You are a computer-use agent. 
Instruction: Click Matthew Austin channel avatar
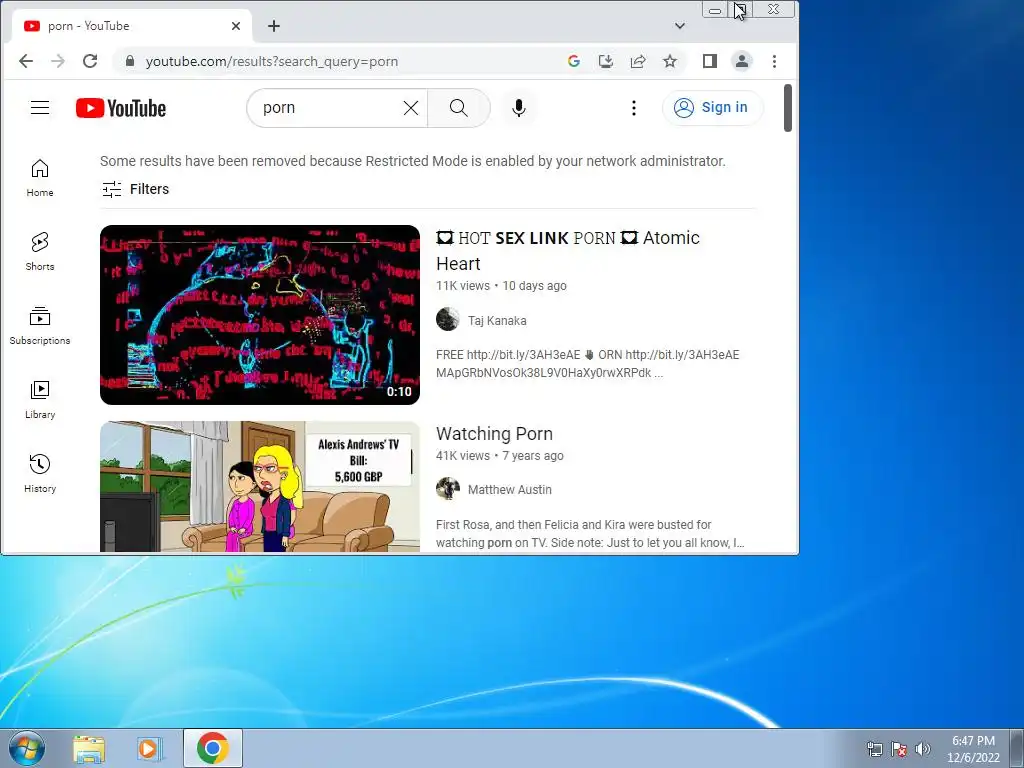coord(447,488)
